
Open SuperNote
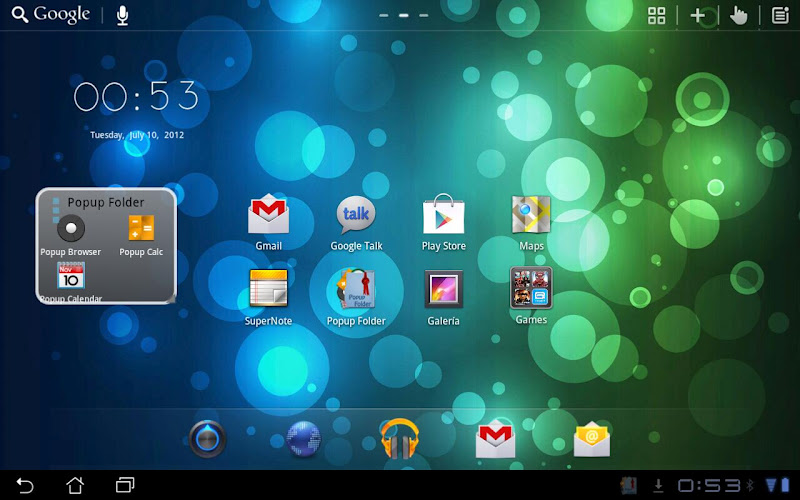(268, 297)
